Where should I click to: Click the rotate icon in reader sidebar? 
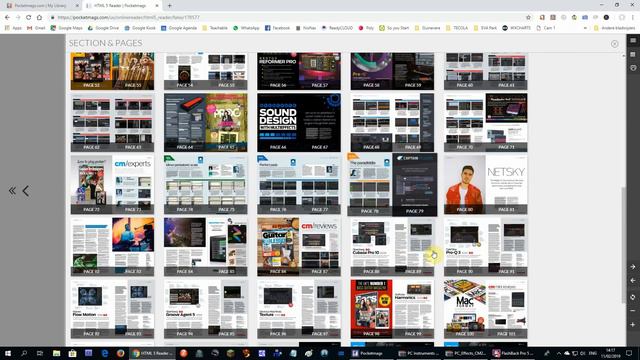pos(633,297)
